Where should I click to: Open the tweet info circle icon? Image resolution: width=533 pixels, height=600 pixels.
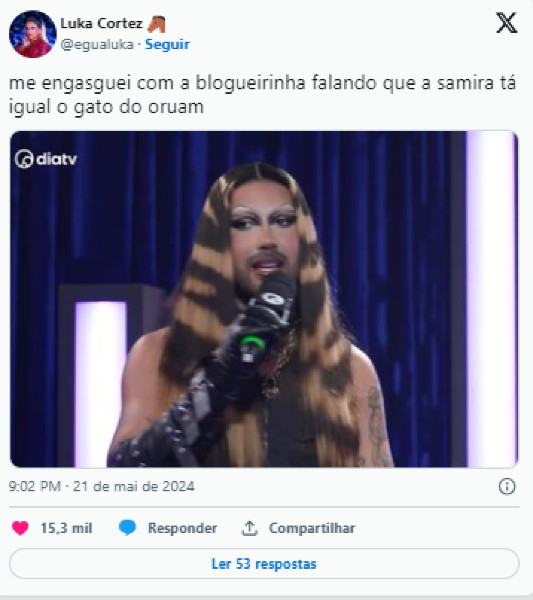[507, 486]
